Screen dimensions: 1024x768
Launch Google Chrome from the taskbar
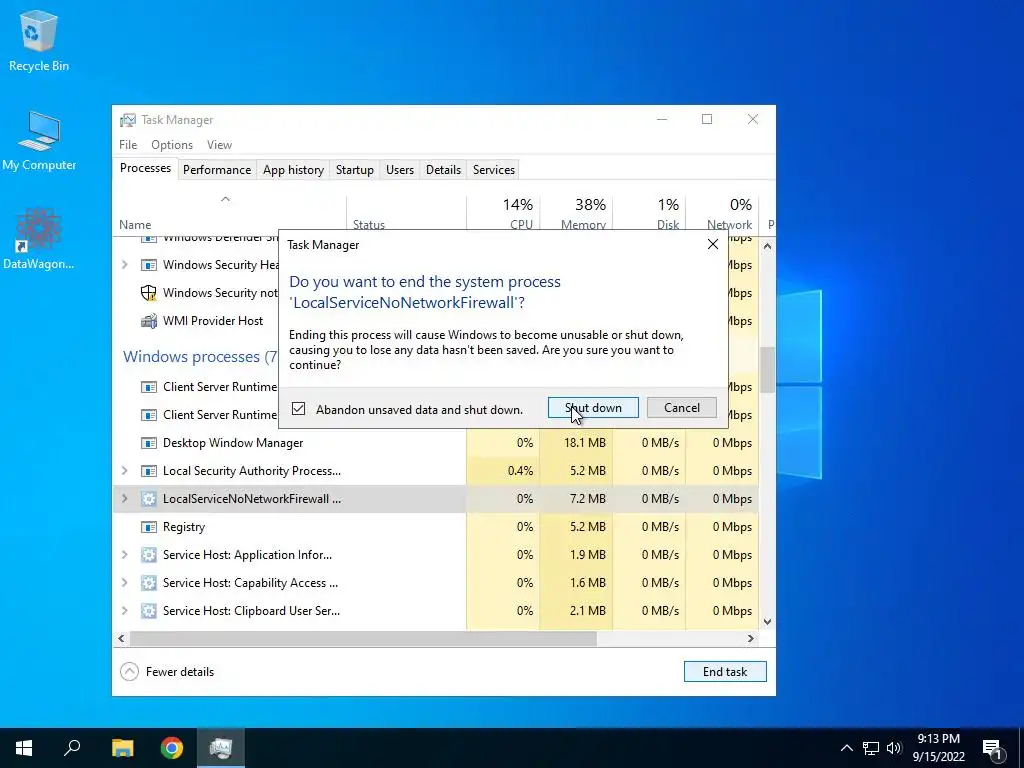(172, 748)
